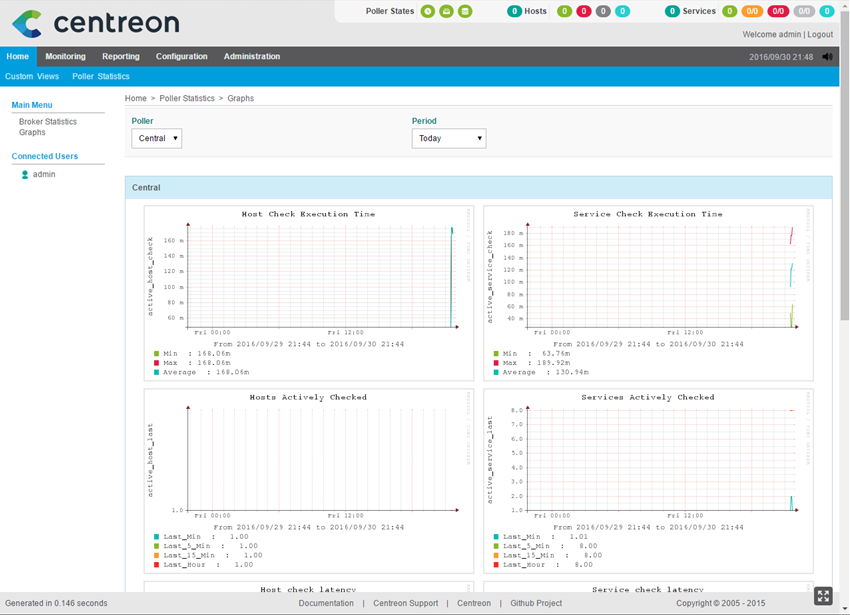Click the poller latency clock icon
The width and height of the screenshot is (850, 615).
(x=428, y=12)
